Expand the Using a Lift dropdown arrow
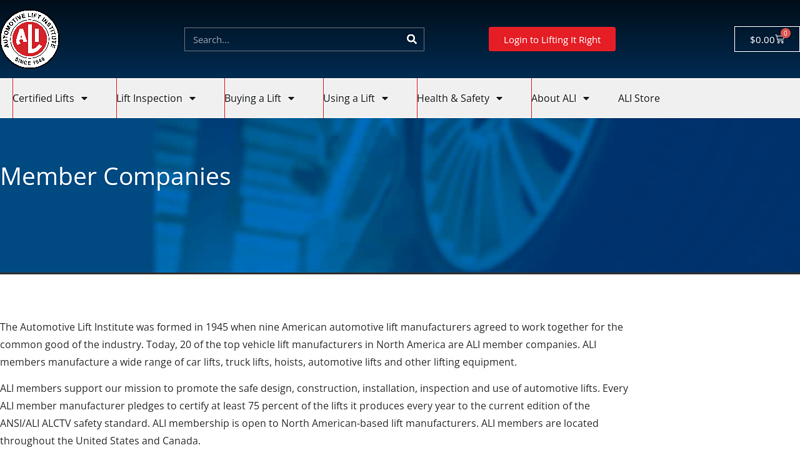This screenshot has width=800, height=450. pyautogui.click(x=385, y=98)
